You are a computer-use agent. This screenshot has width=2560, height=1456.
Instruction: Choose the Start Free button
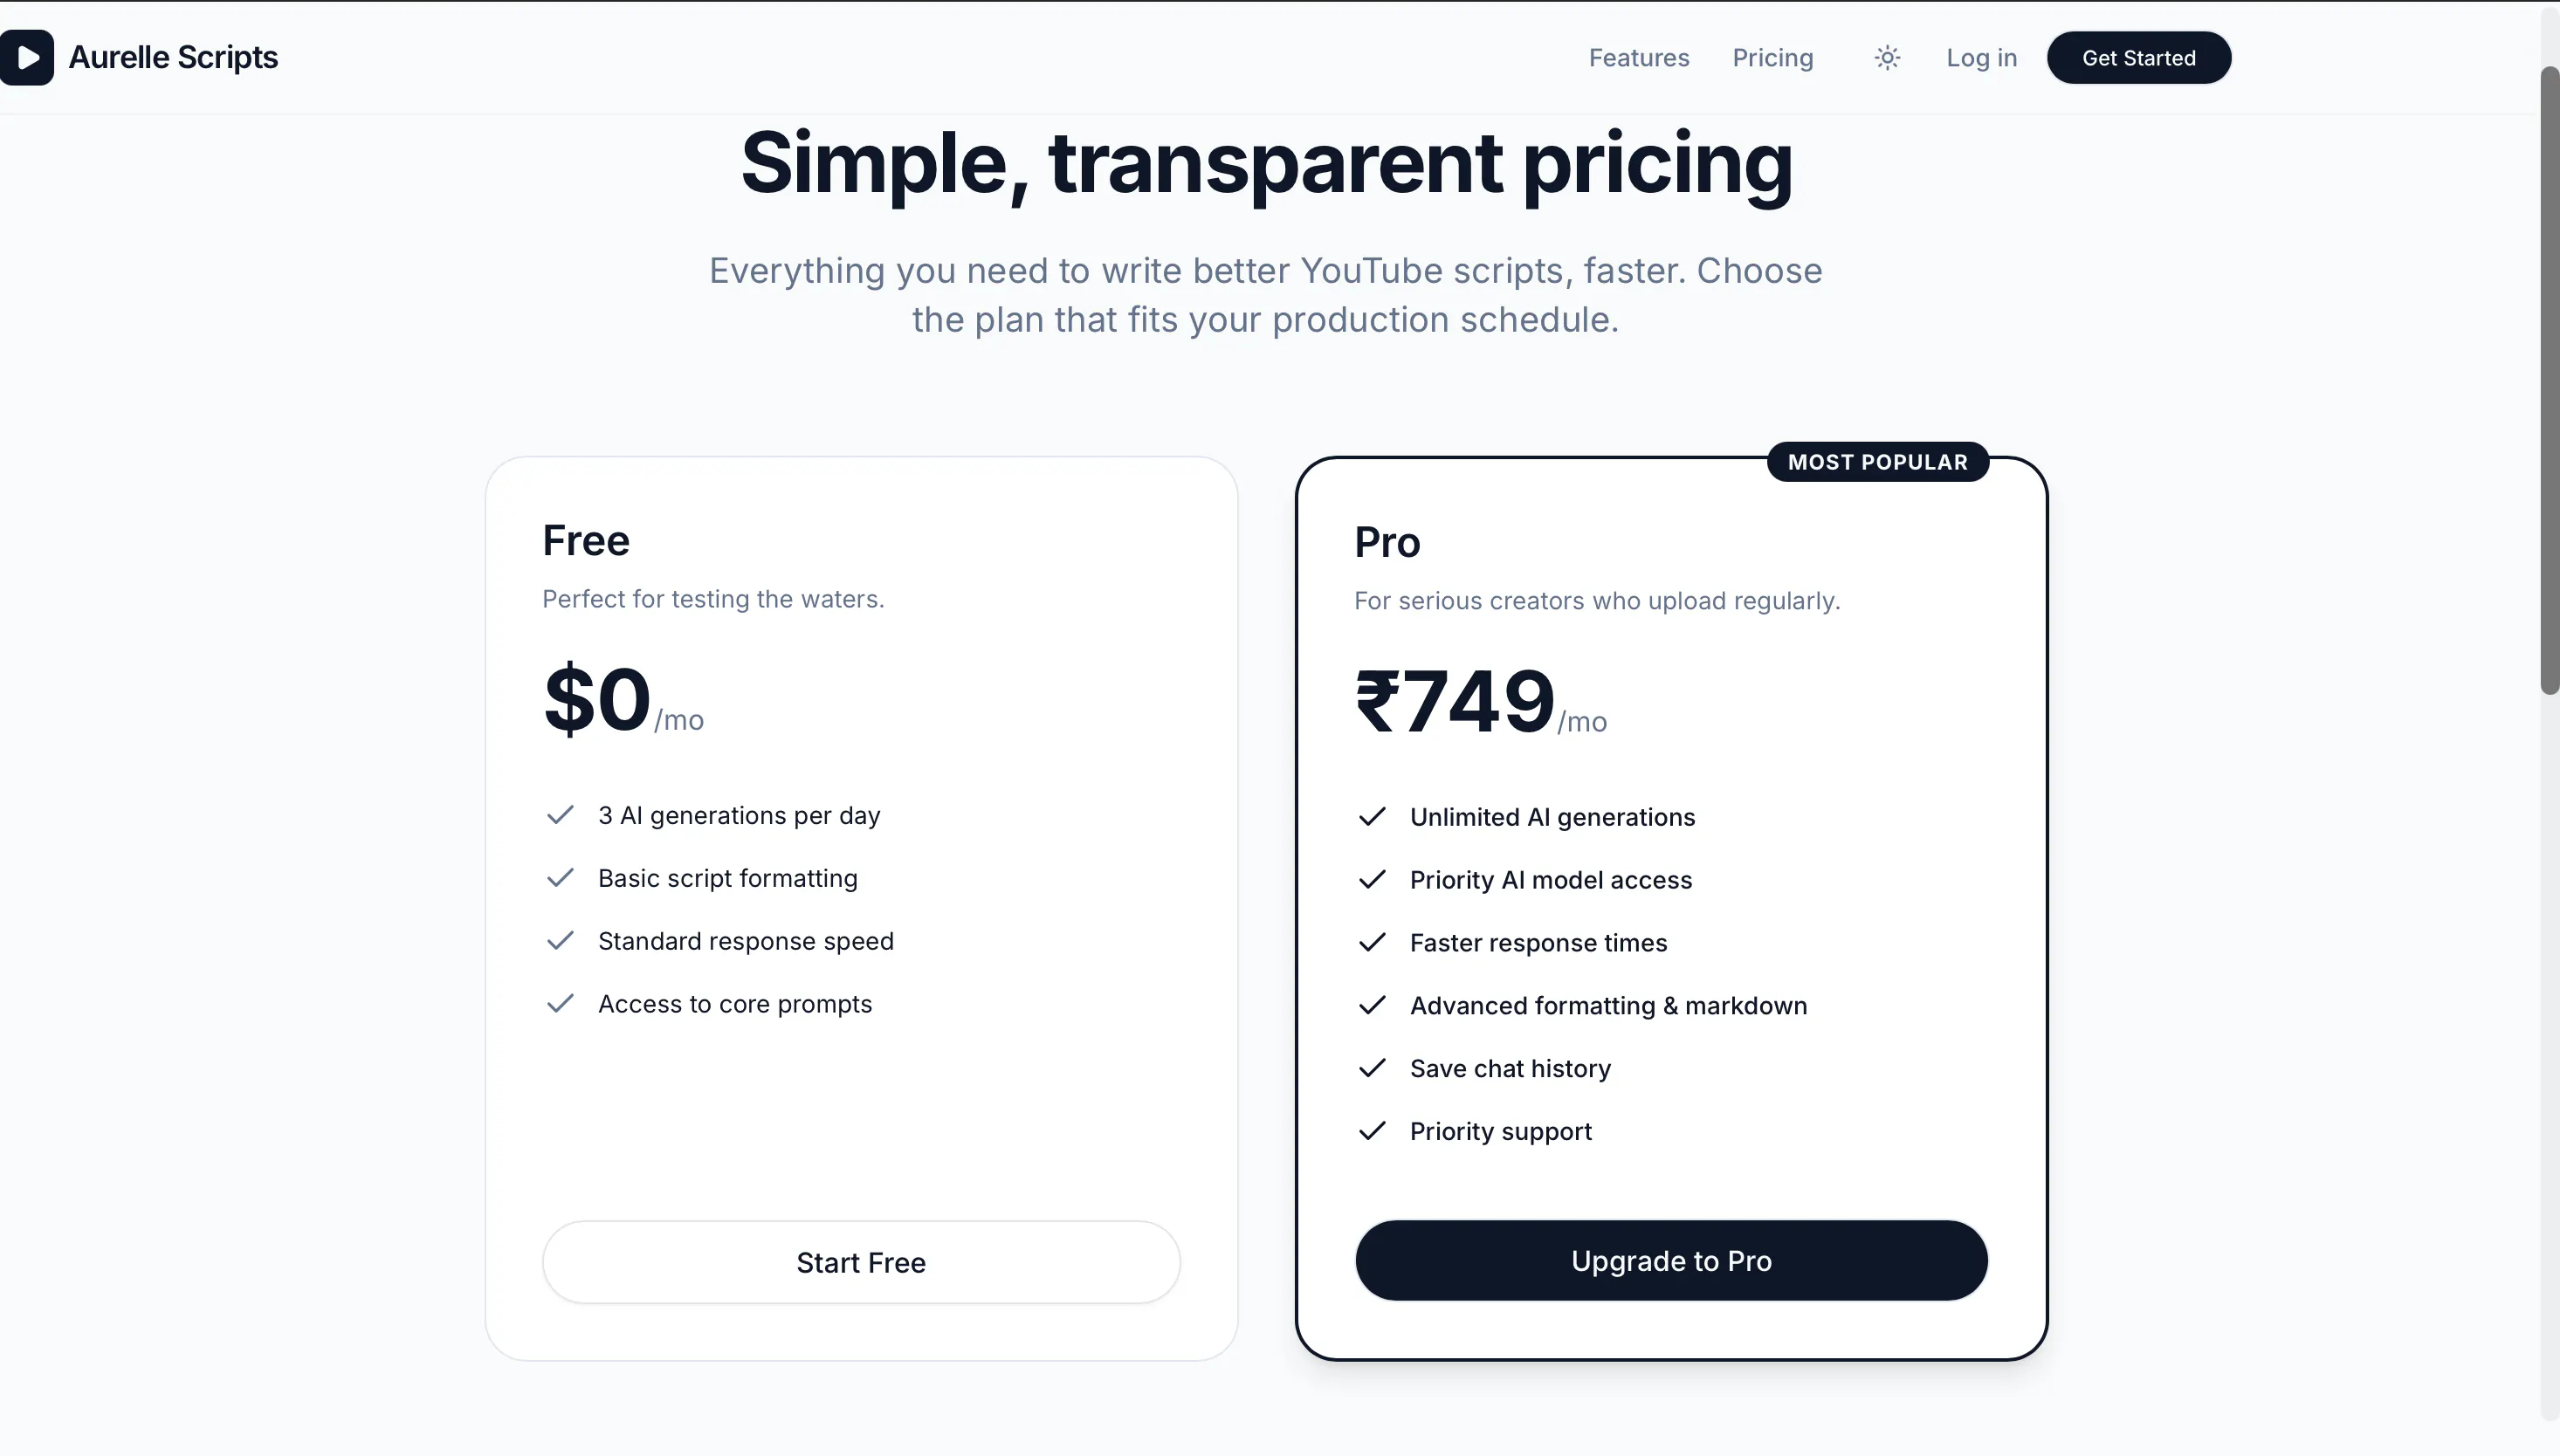click(x=861, y=1262)
